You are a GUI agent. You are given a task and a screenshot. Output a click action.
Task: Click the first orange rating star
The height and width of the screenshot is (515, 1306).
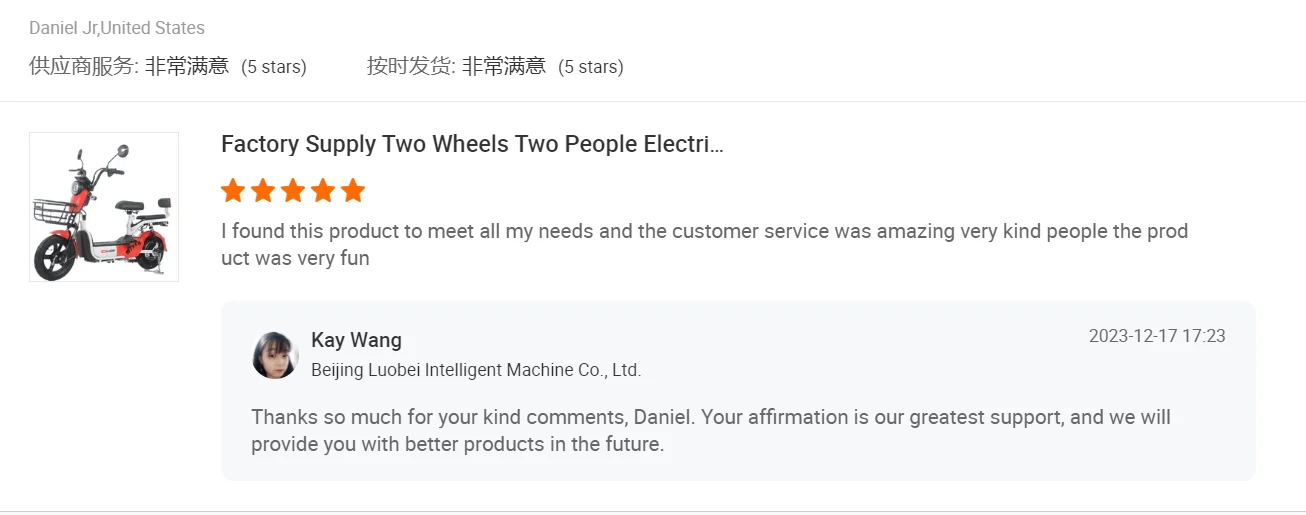coord(233,190)
